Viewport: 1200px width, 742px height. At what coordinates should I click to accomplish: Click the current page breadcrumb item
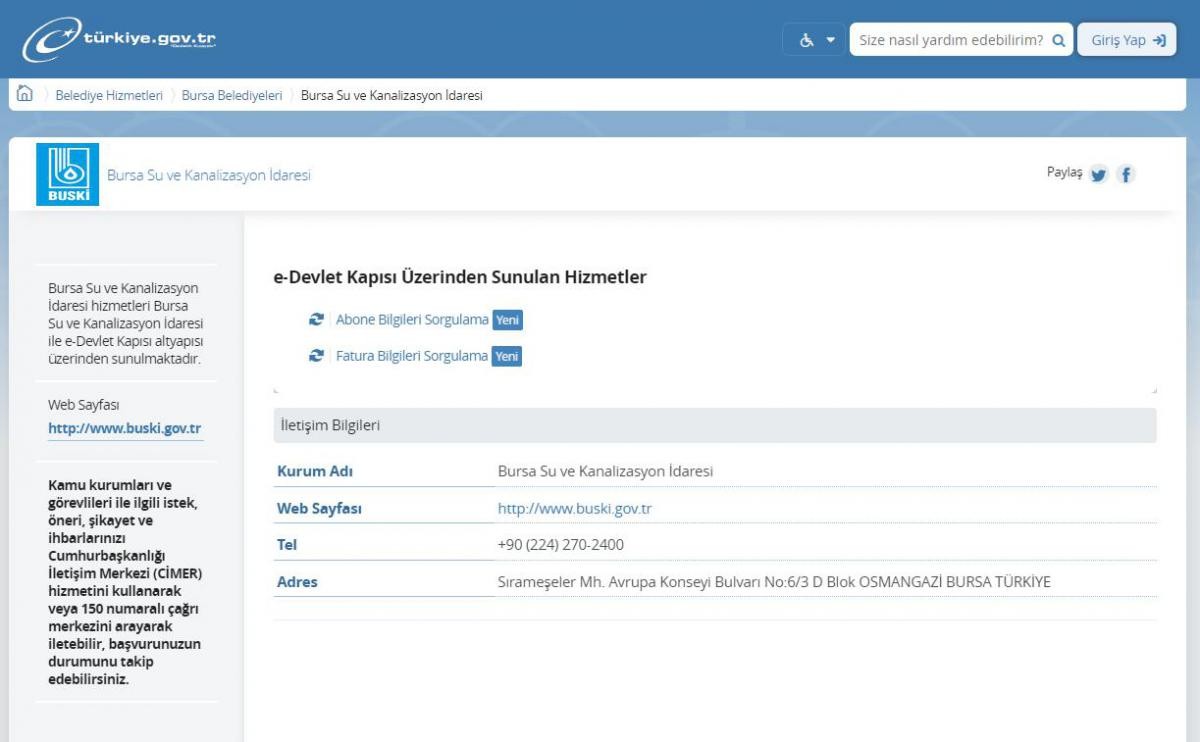(x=391, y=96)
